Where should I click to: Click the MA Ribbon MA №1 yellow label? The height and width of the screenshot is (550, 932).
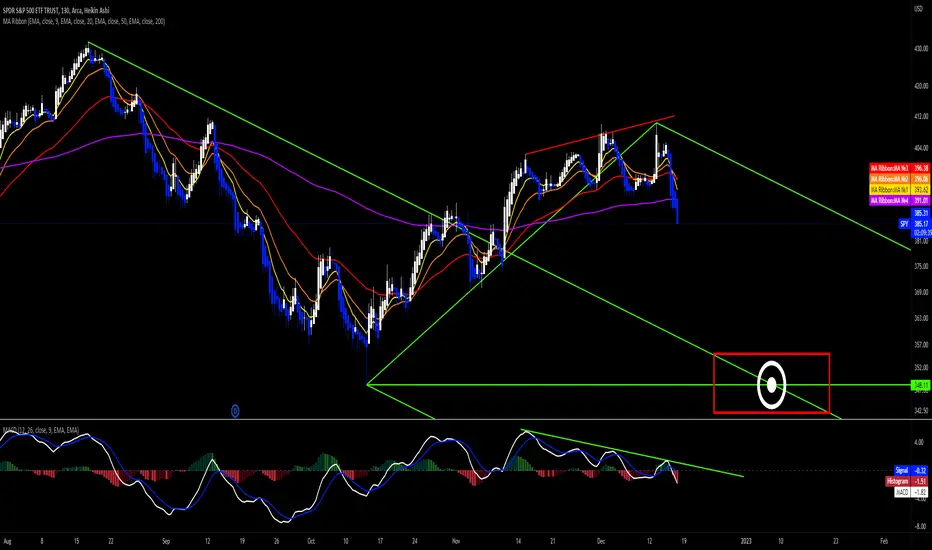pos(899,190)
